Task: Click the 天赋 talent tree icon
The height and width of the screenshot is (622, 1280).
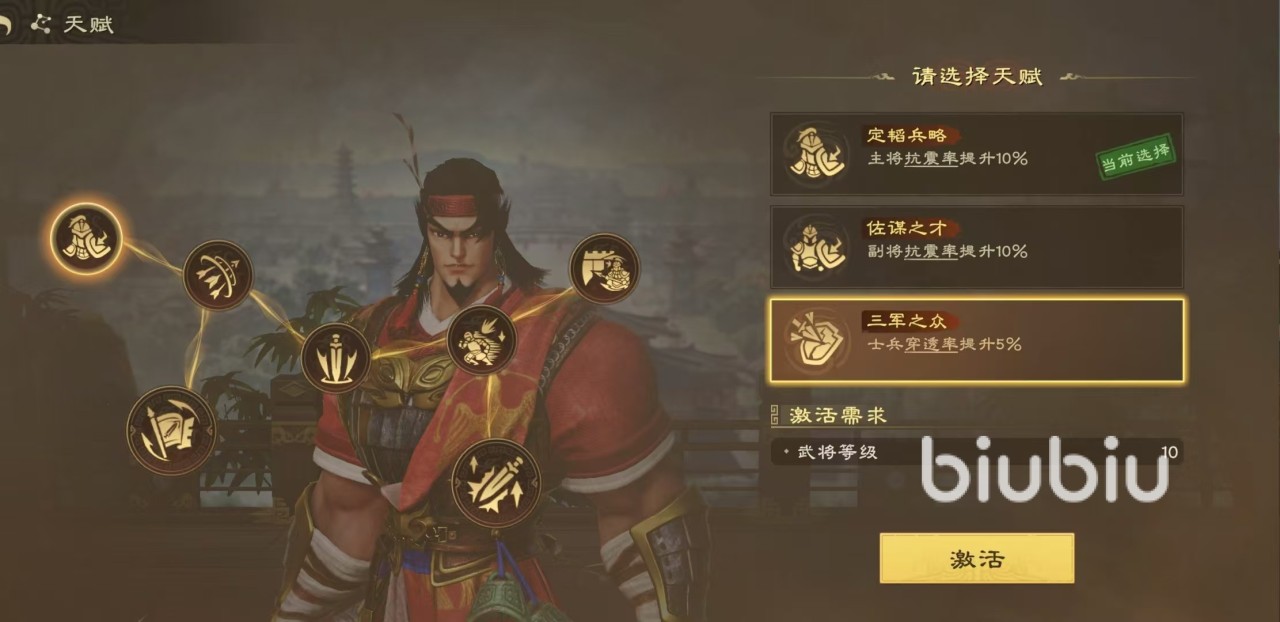Action: click(41, 24)
